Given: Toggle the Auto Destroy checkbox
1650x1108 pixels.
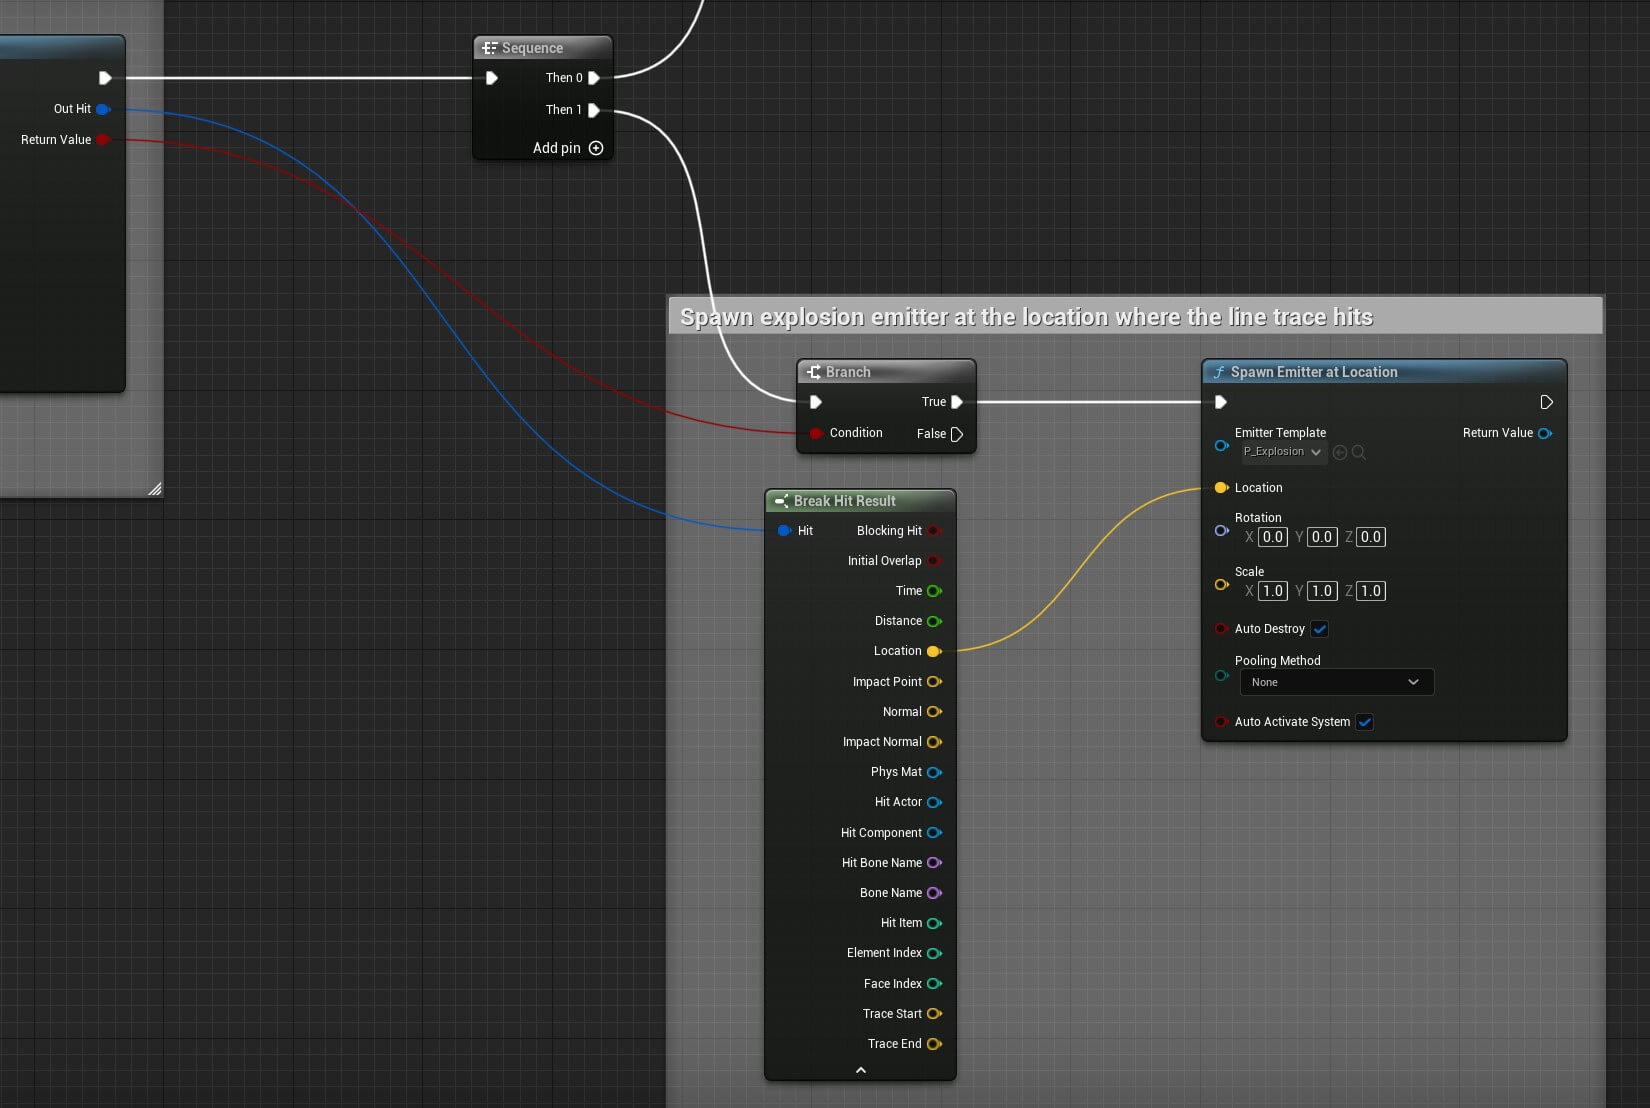Looking at the screenshot, I should (1320, 629).
